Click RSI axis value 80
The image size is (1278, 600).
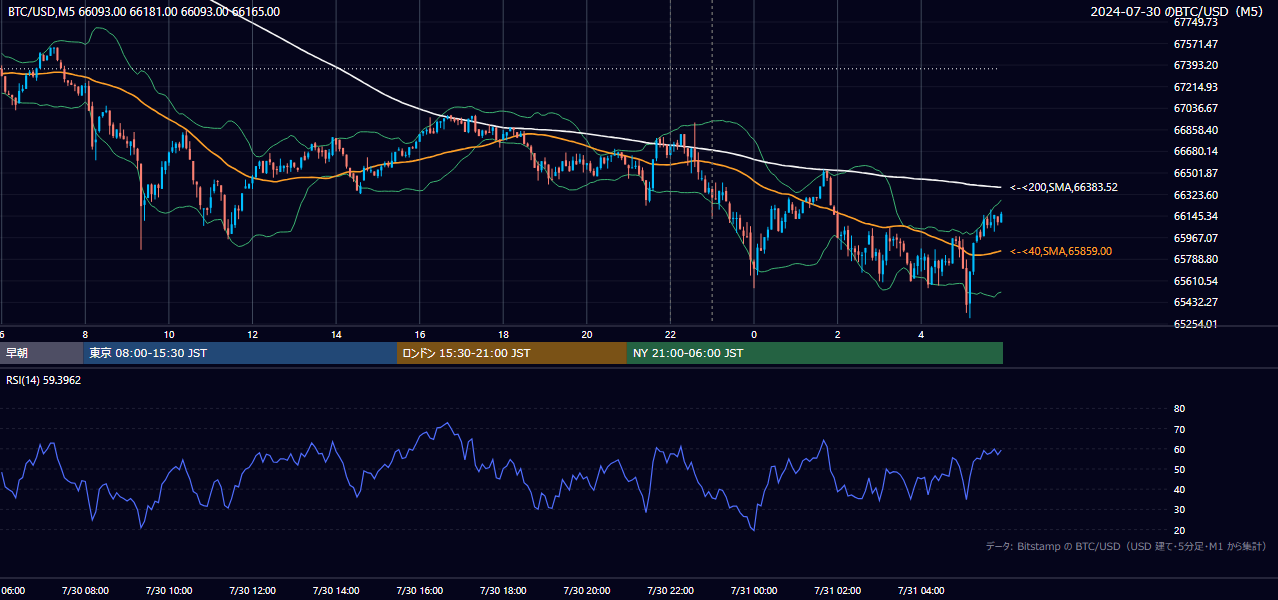[x=1180, y=409]
